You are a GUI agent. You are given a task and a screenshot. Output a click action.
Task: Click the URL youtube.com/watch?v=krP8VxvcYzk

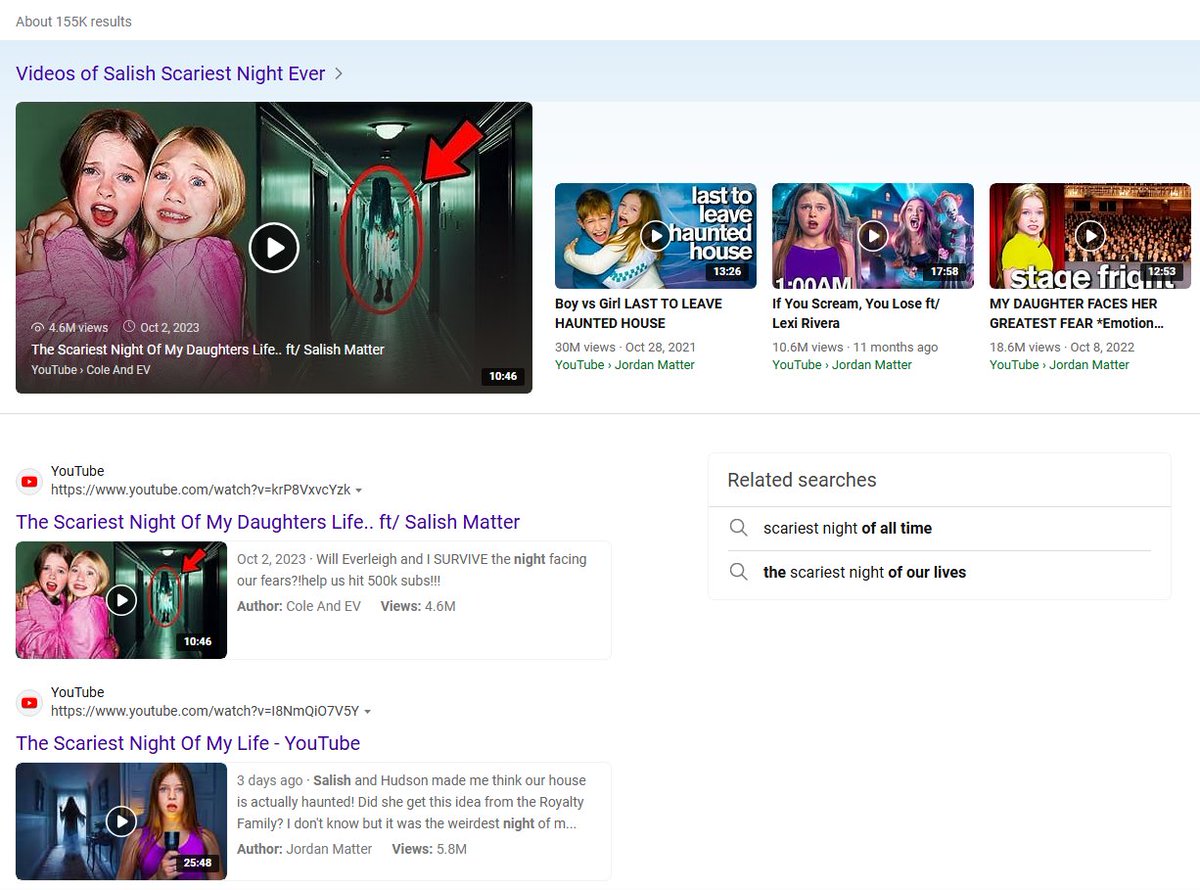pyautogui.click(x=201, y=490)
